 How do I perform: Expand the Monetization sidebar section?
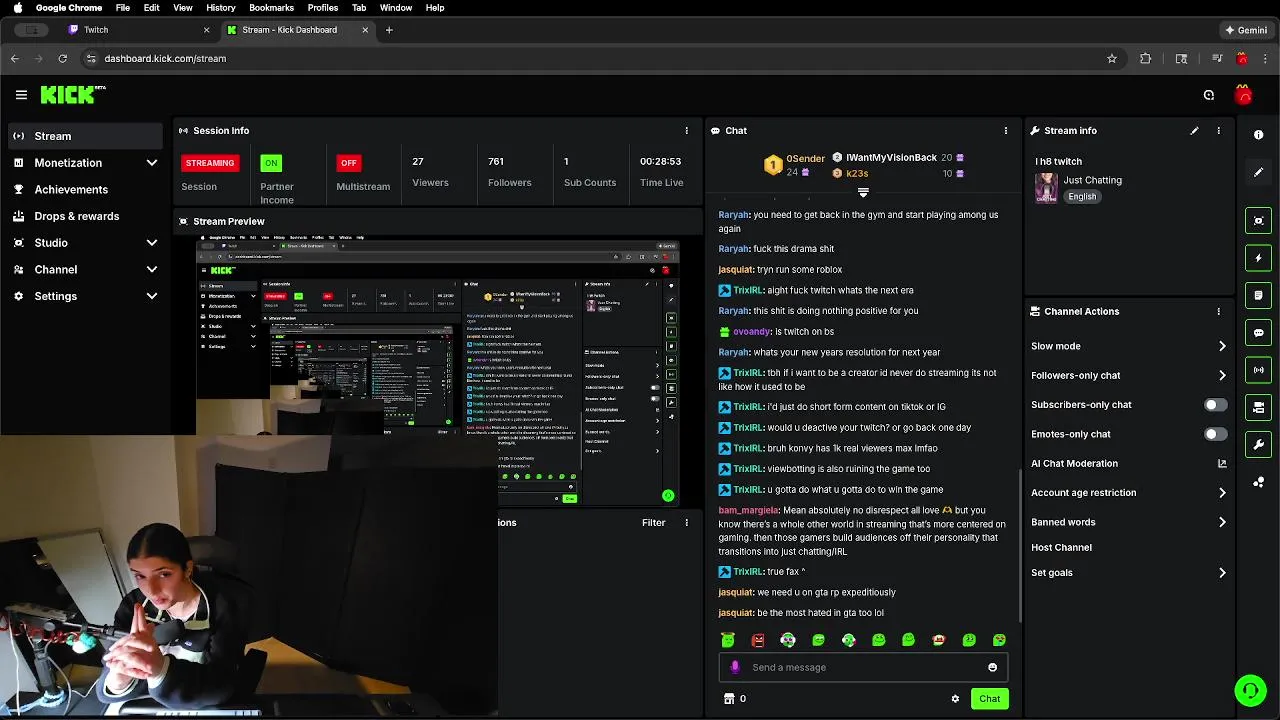(152, 163)
